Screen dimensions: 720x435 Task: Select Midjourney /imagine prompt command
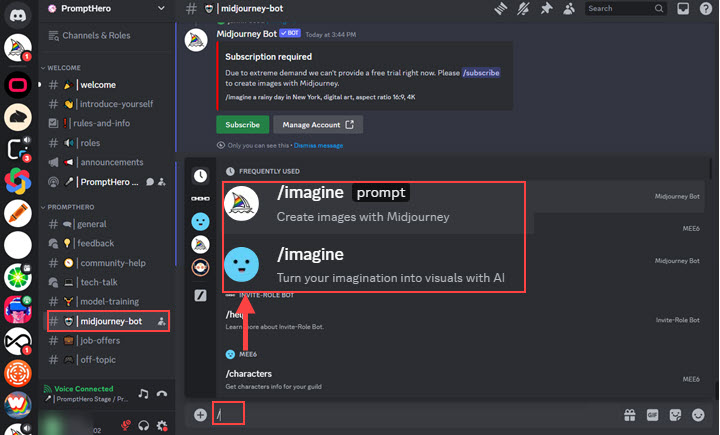[374, 203]
